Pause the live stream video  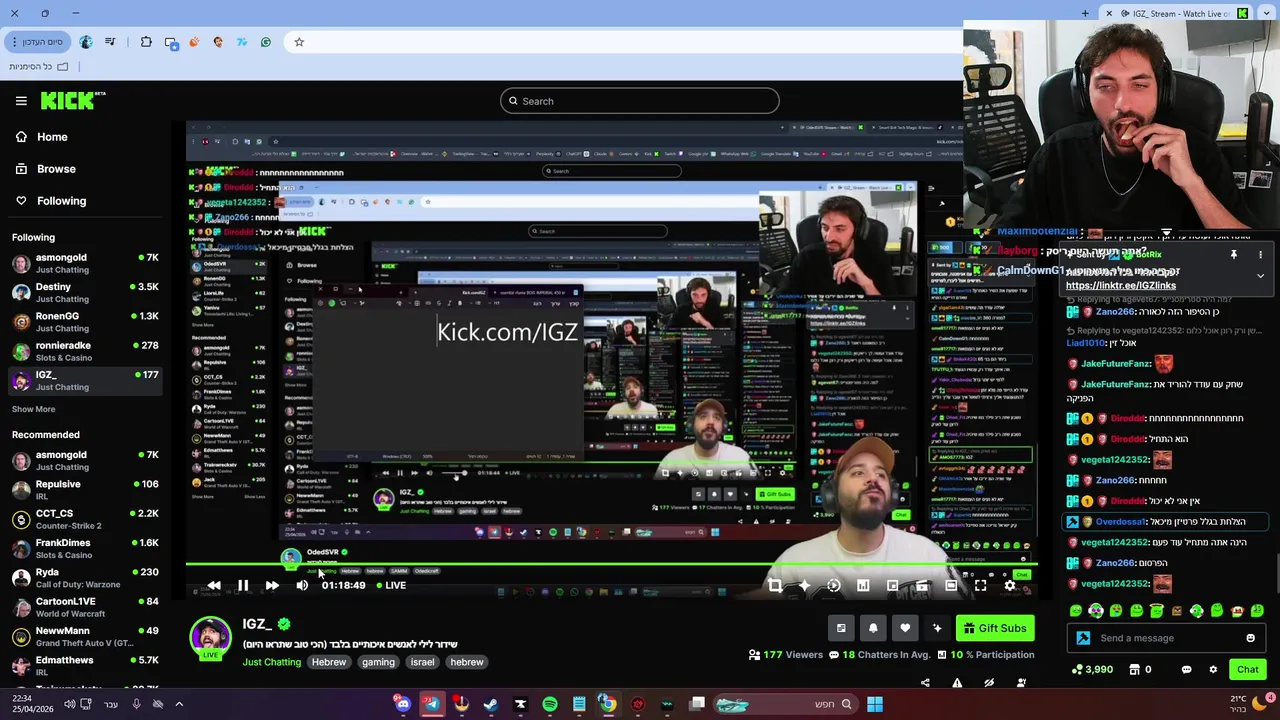click(x=243, y=585)
